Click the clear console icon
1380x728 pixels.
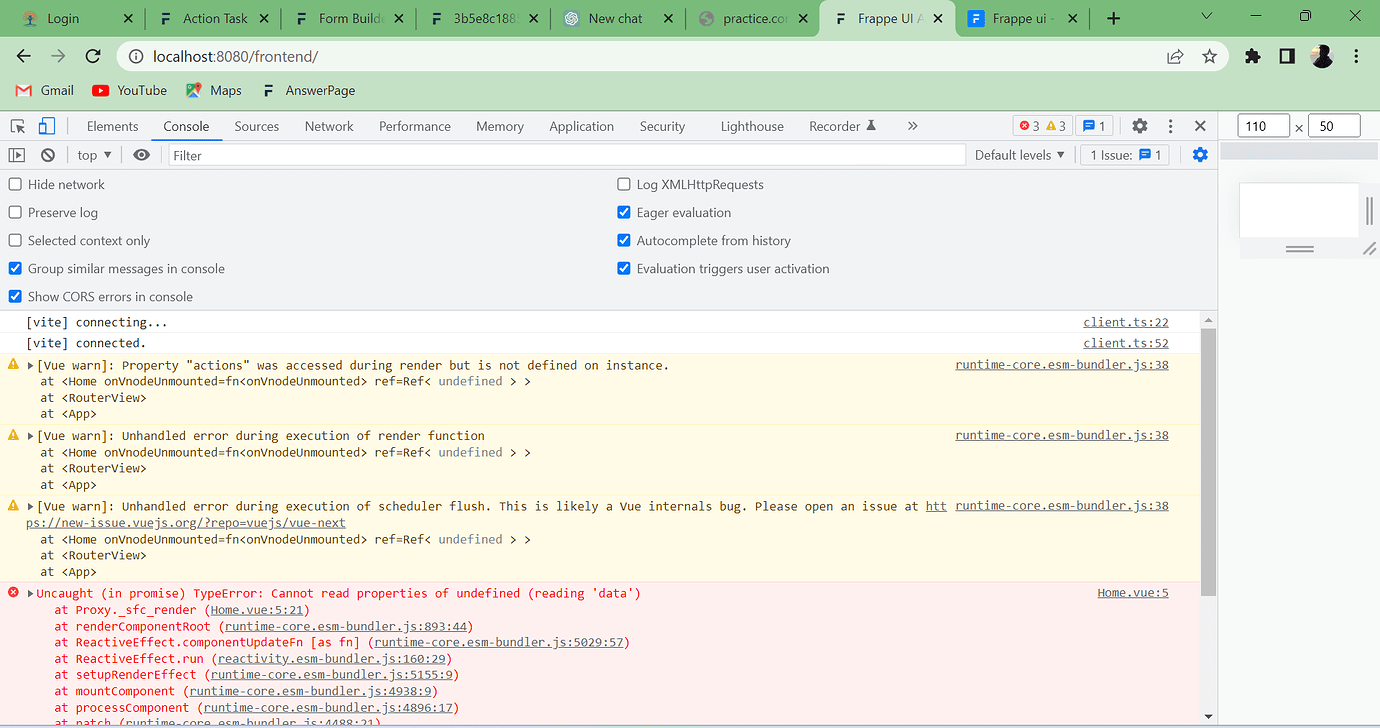(47, 154)
